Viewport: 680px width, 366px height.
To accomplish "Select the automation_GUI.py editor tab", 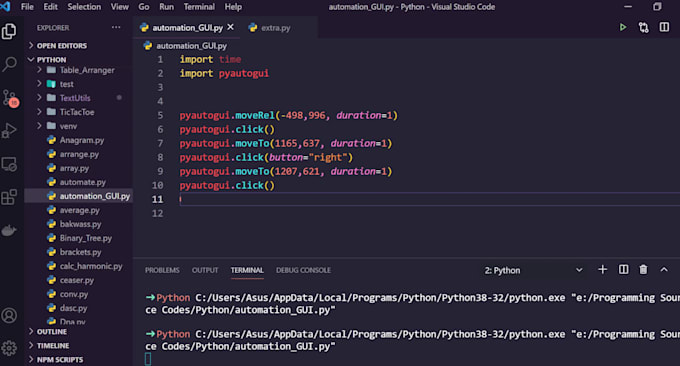I will 187,28.
